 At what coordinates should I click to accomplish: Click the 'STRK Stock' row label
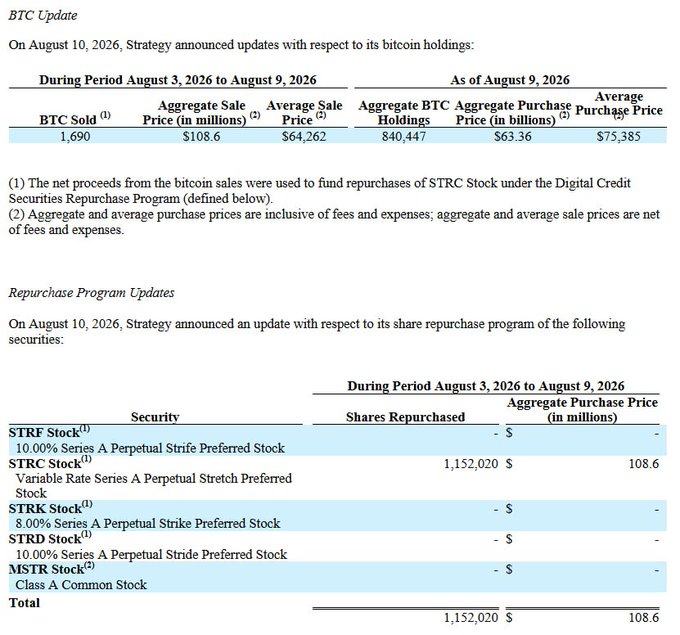(51, 508)
